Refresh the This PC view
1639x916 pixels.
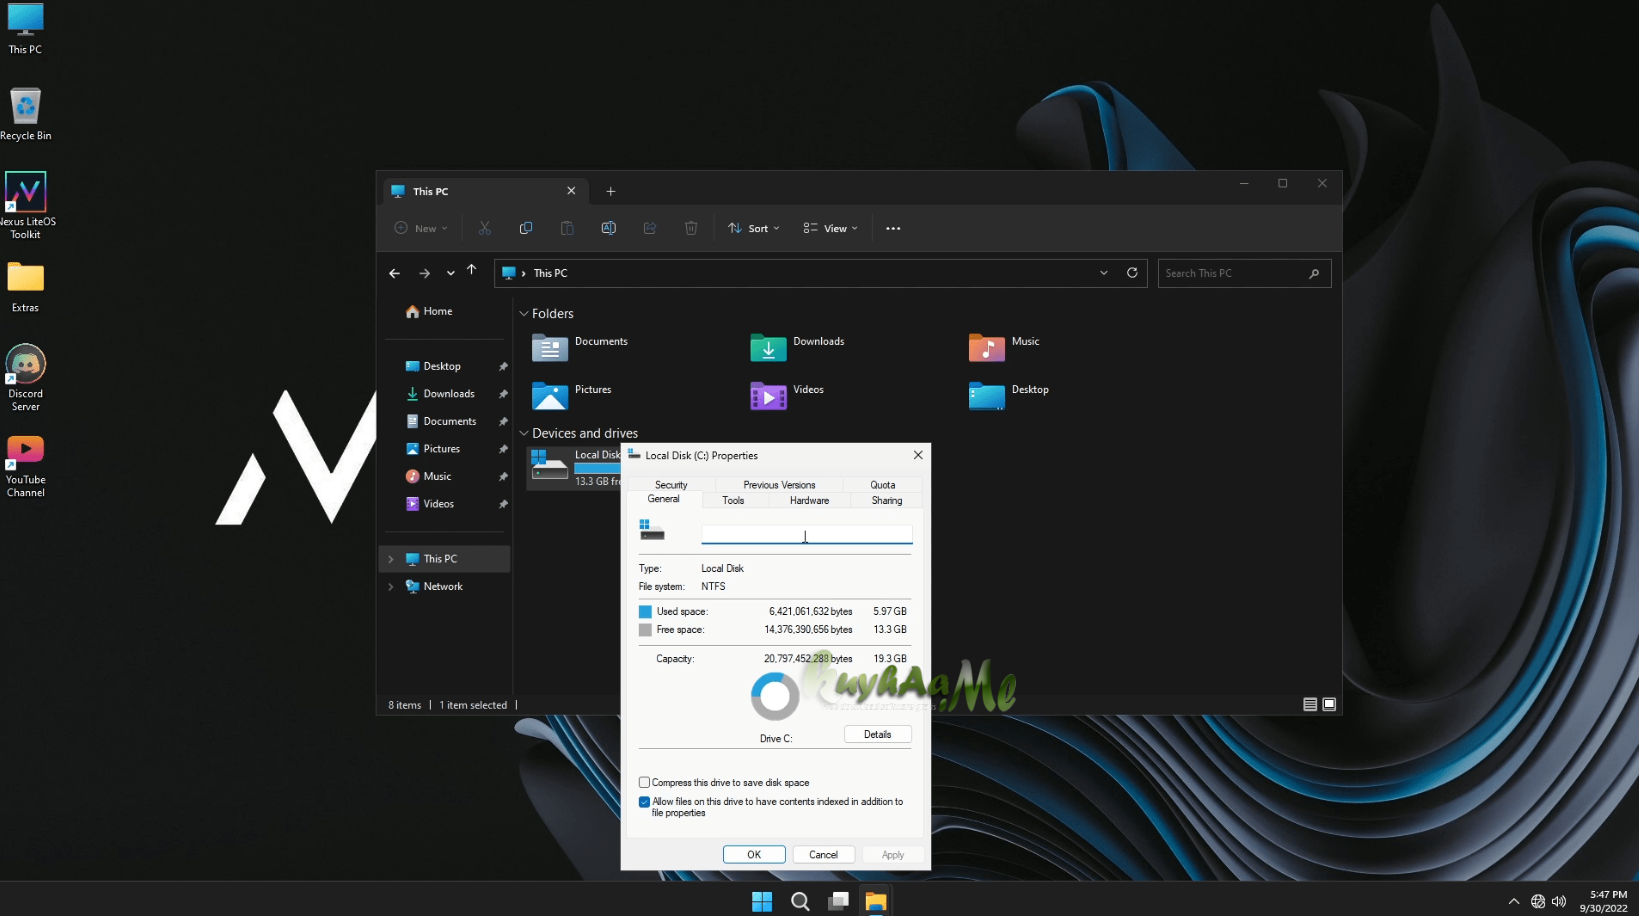pos(1132,272)
